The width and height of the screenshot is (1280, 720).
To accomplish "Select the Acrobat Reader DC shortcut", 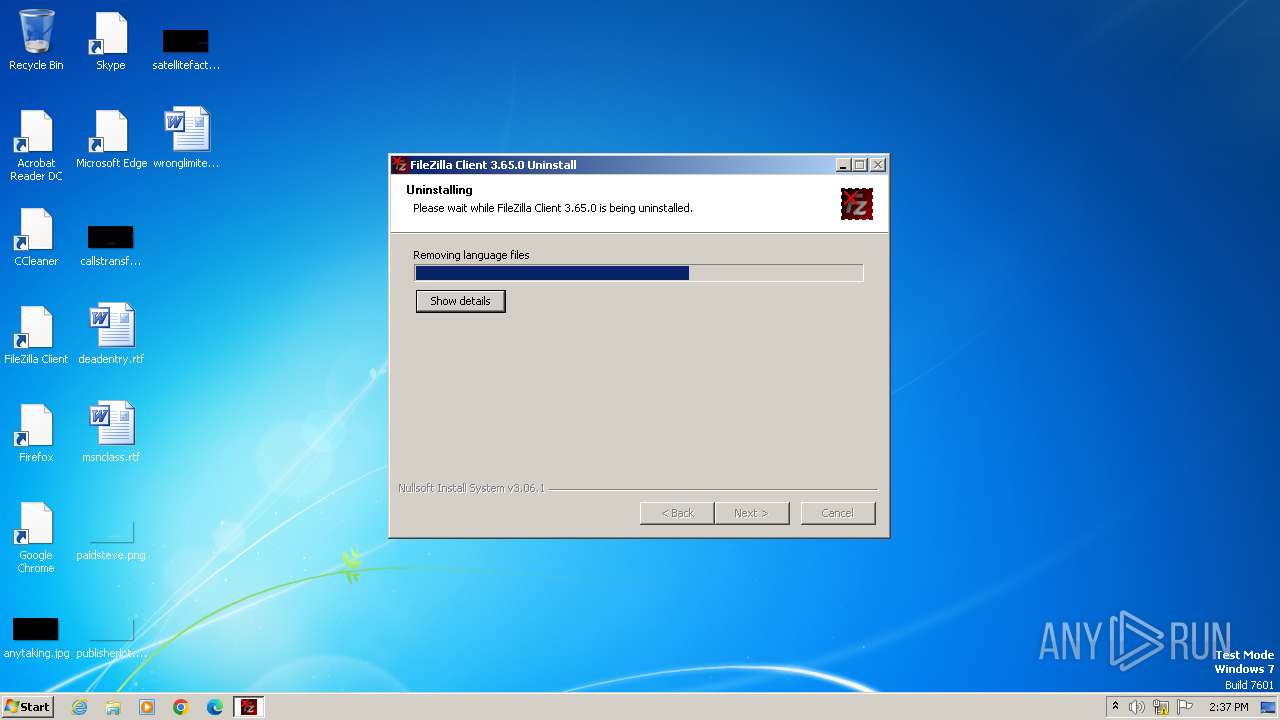I will pyautogui.click(x=36, y=145).
